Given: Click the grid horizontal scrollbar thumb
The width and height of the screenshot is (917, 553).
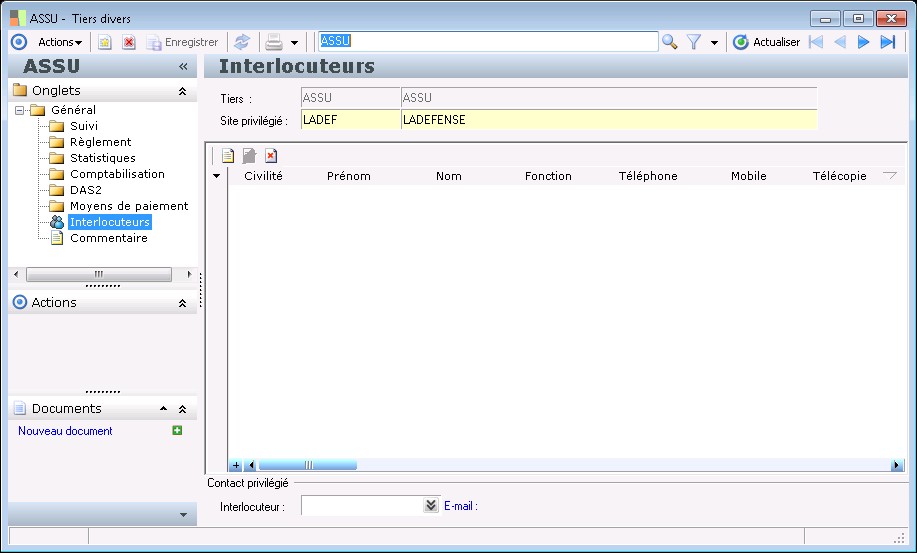Looking at the screenshot, I should coord(308,465).
